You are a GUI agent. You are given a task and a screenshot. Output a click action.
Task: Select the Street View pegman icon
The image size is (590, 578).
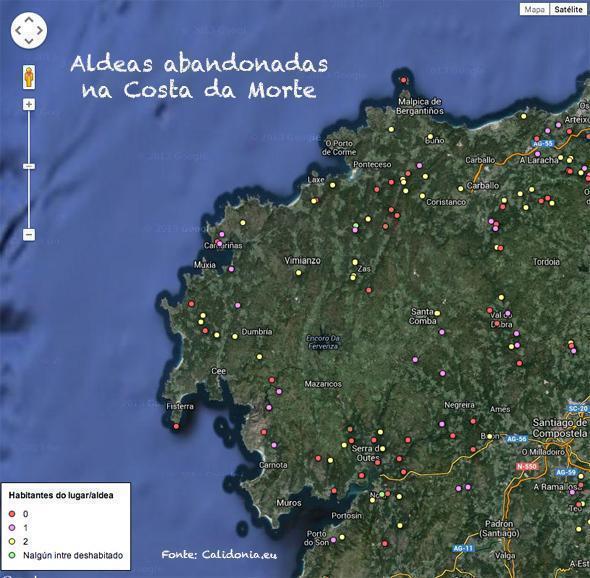[29, 77]
